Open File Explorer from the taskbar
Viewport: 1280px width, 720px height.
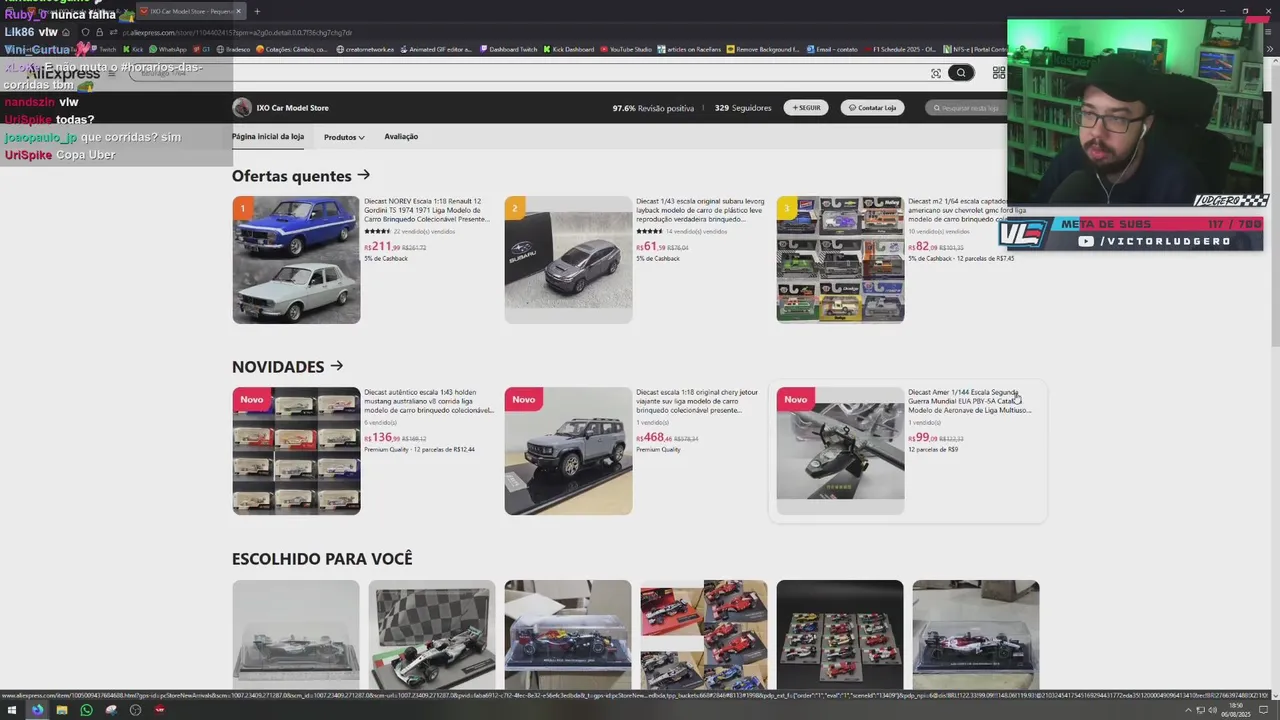[62, 710]
